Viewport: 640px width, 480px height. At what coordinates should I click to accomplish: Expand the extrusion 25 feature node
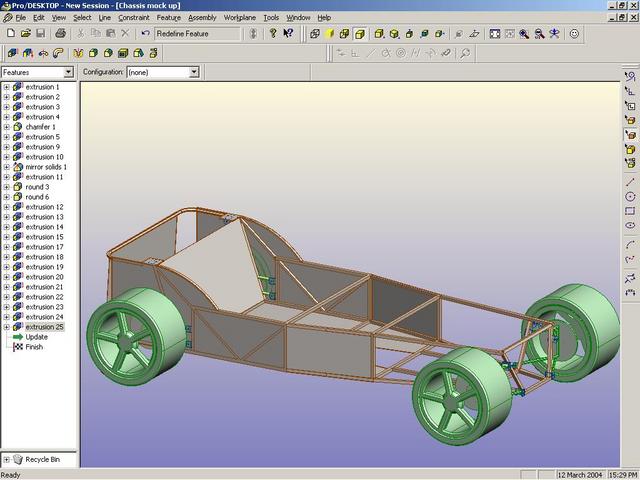(x=7, y=327)
